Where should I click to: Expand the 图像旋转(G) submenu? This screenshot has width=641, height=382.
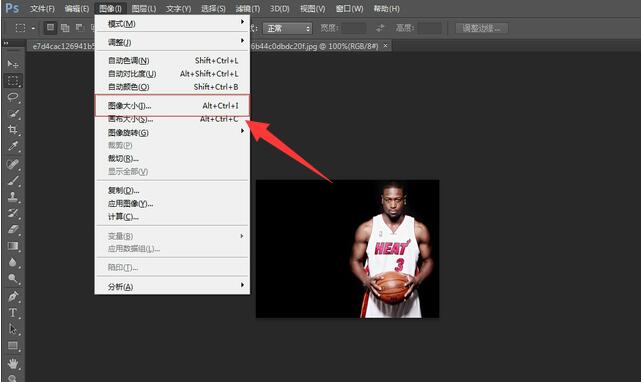(x=172, y=133)
